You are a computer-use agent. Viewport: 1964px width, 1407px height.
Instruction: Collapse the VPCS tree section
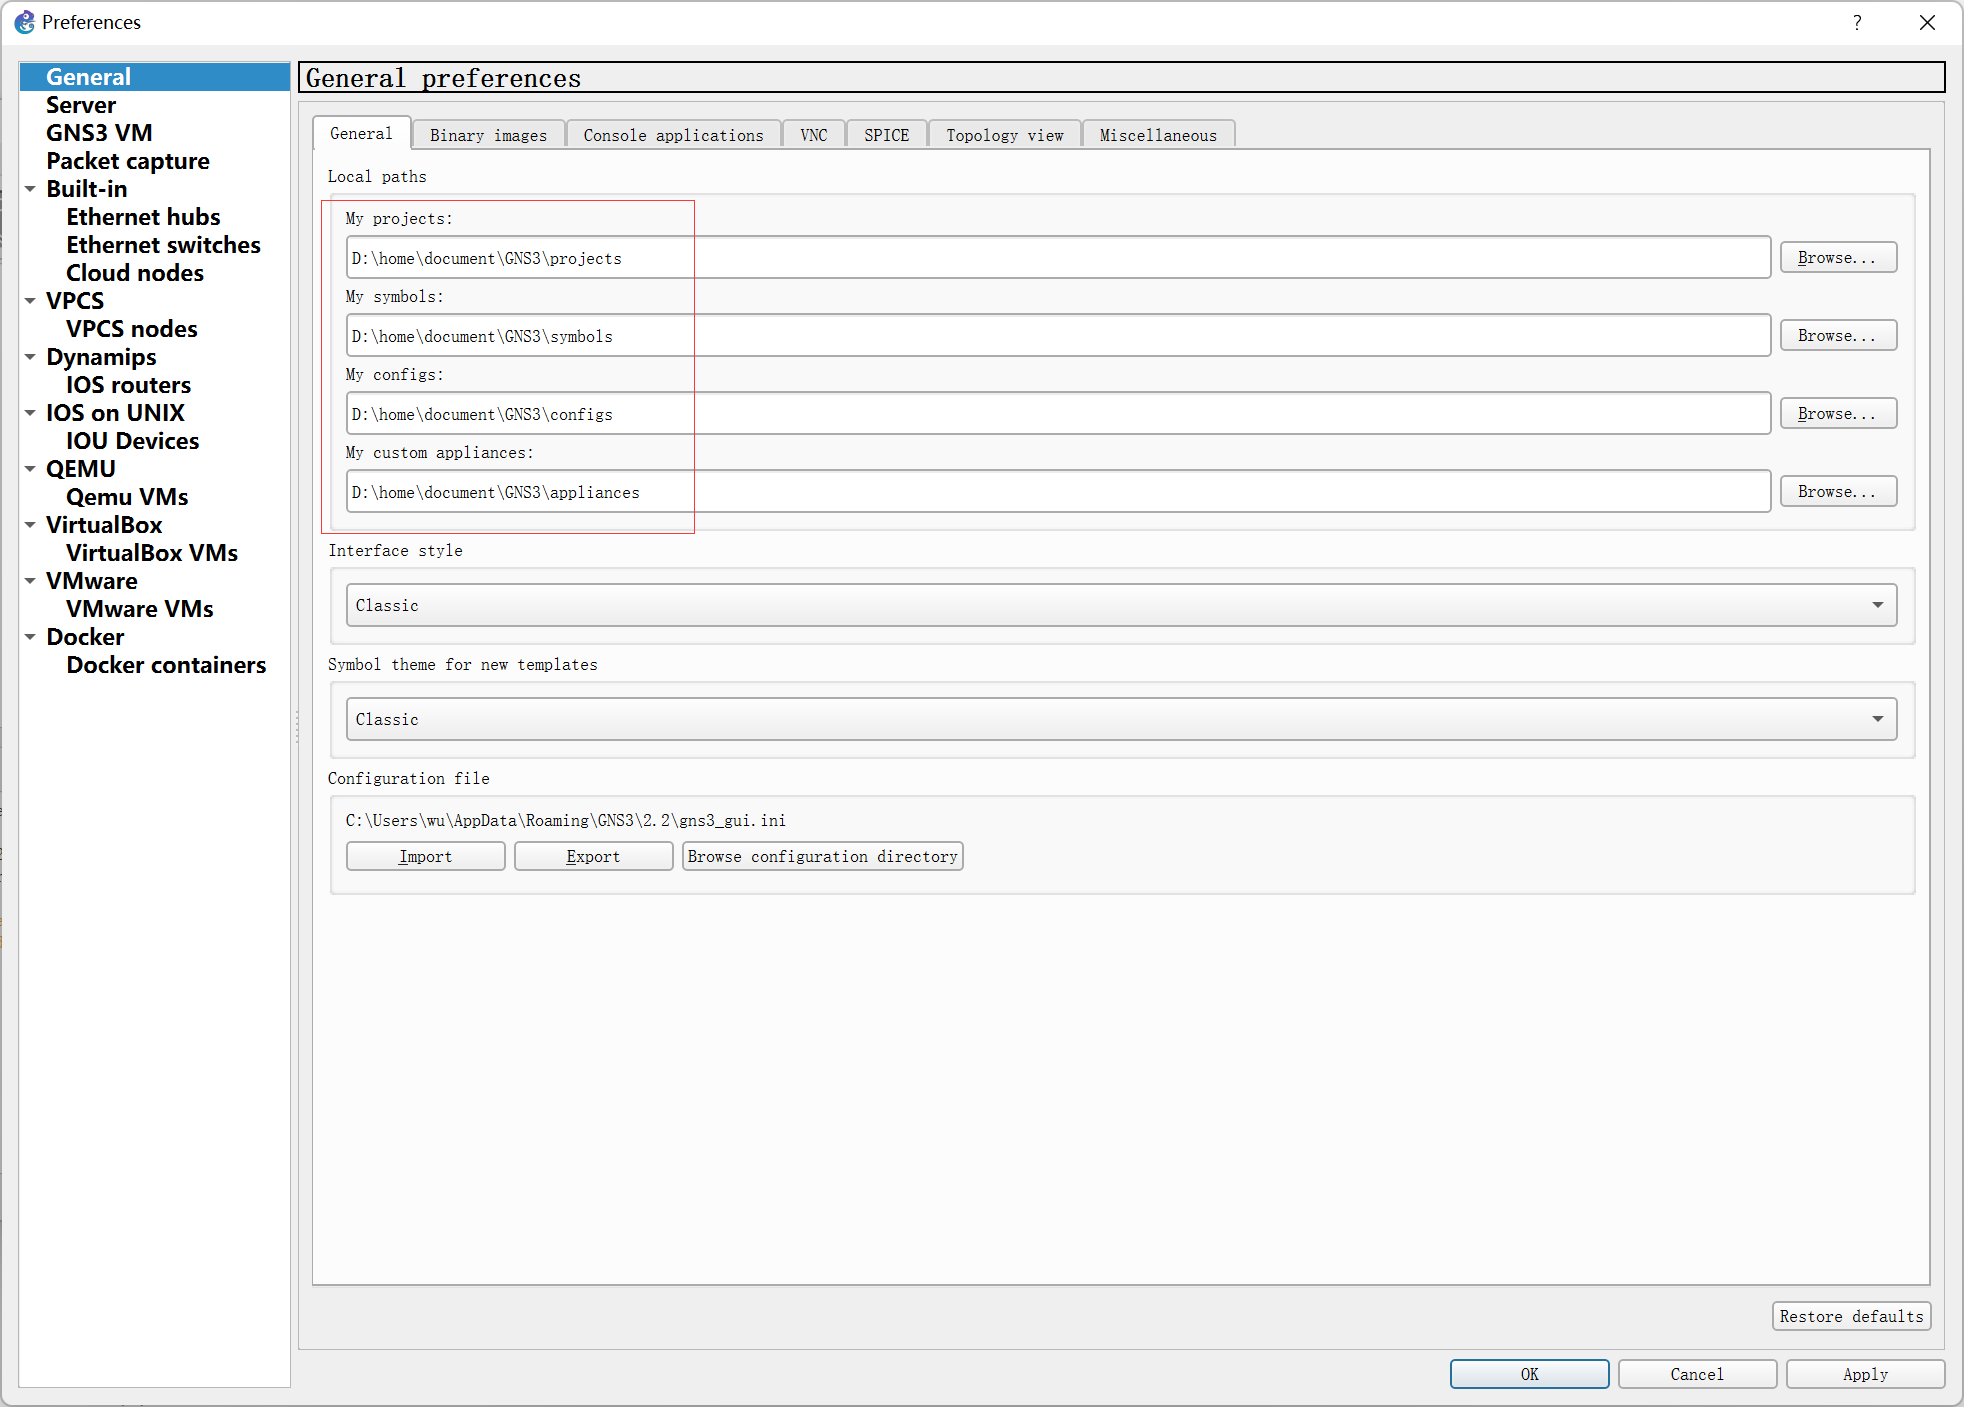coord(30,301)
